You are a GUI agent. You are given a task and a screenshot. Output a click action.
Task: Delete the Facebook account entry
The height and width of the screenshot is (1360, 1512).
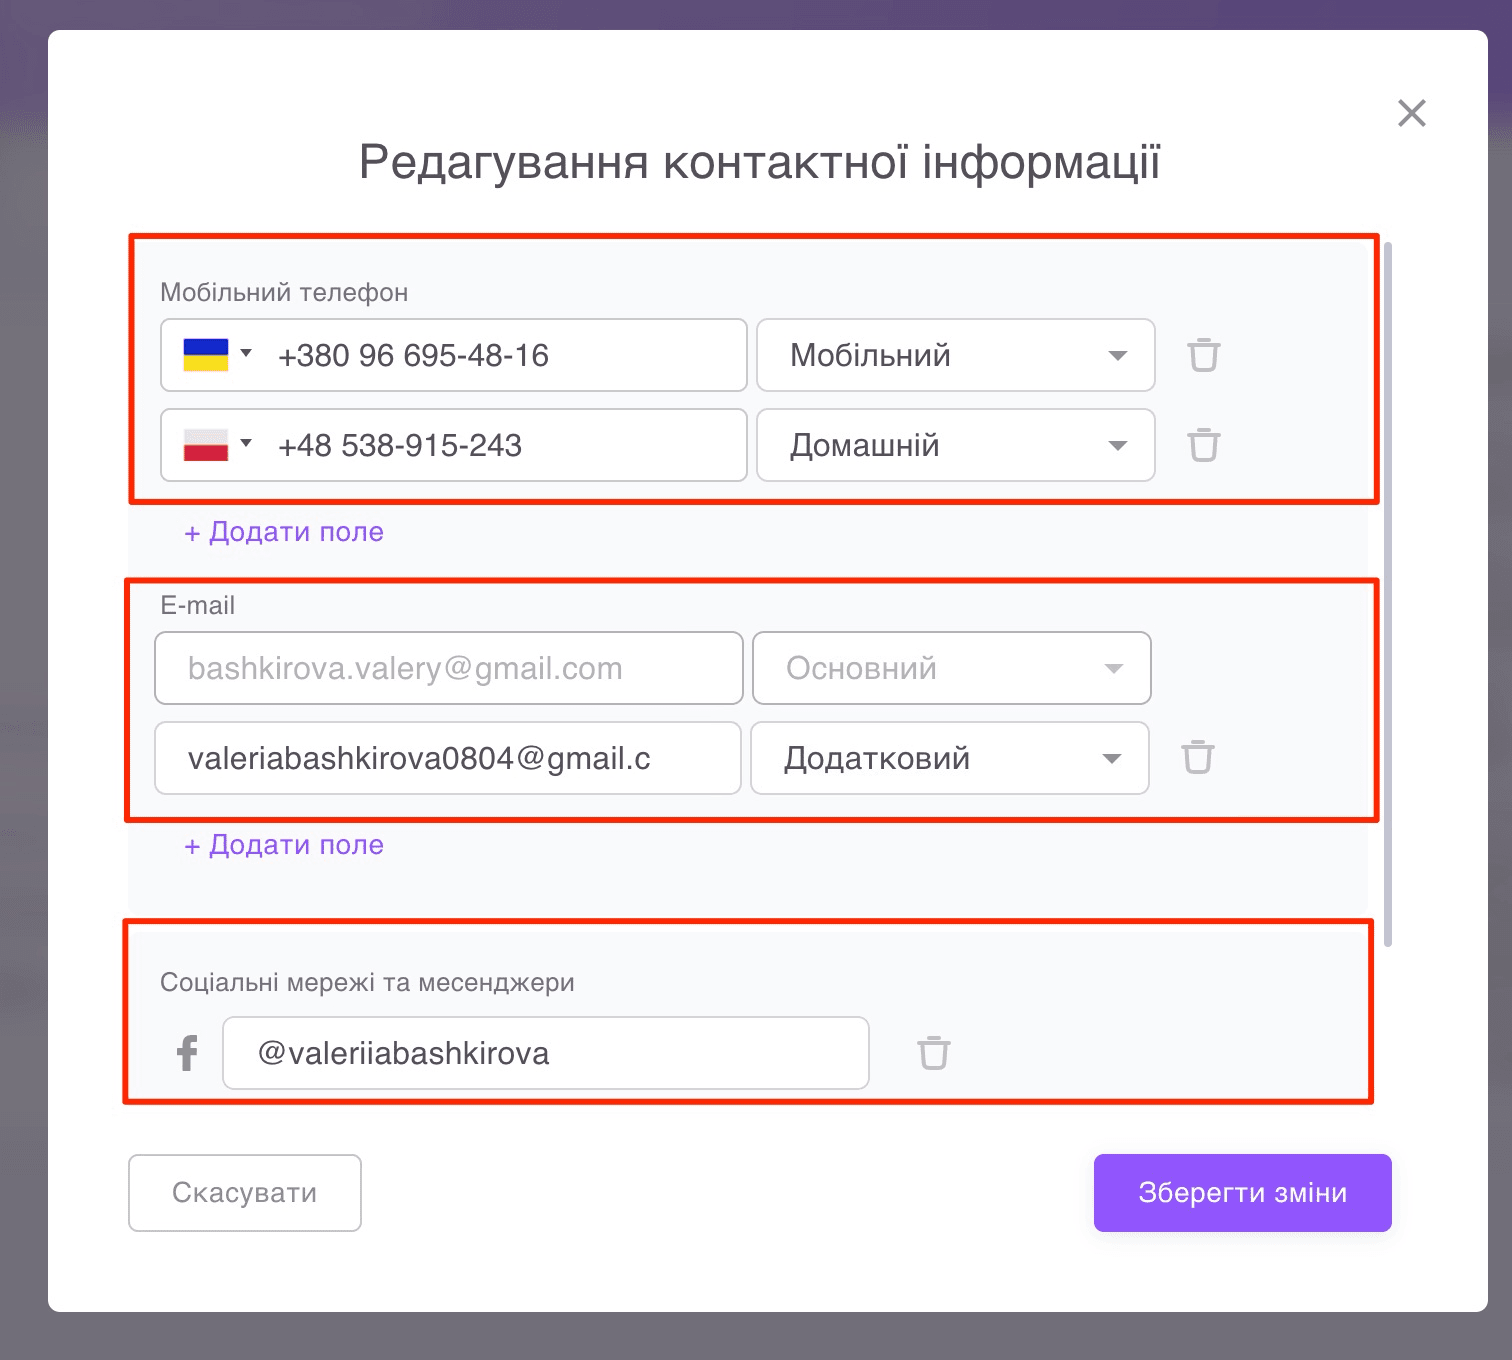(934, 1053)
